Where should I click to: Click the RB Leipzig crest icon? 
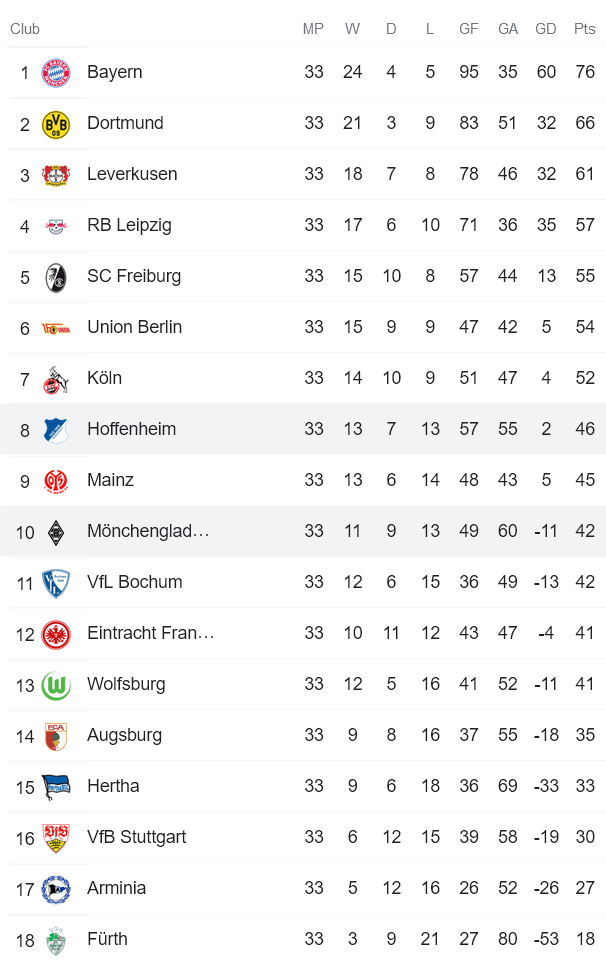(x=57, y=225)
